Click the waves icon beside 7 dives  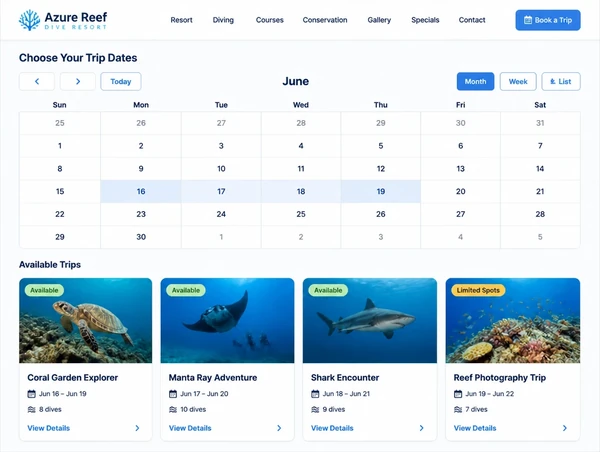(458, 410)
